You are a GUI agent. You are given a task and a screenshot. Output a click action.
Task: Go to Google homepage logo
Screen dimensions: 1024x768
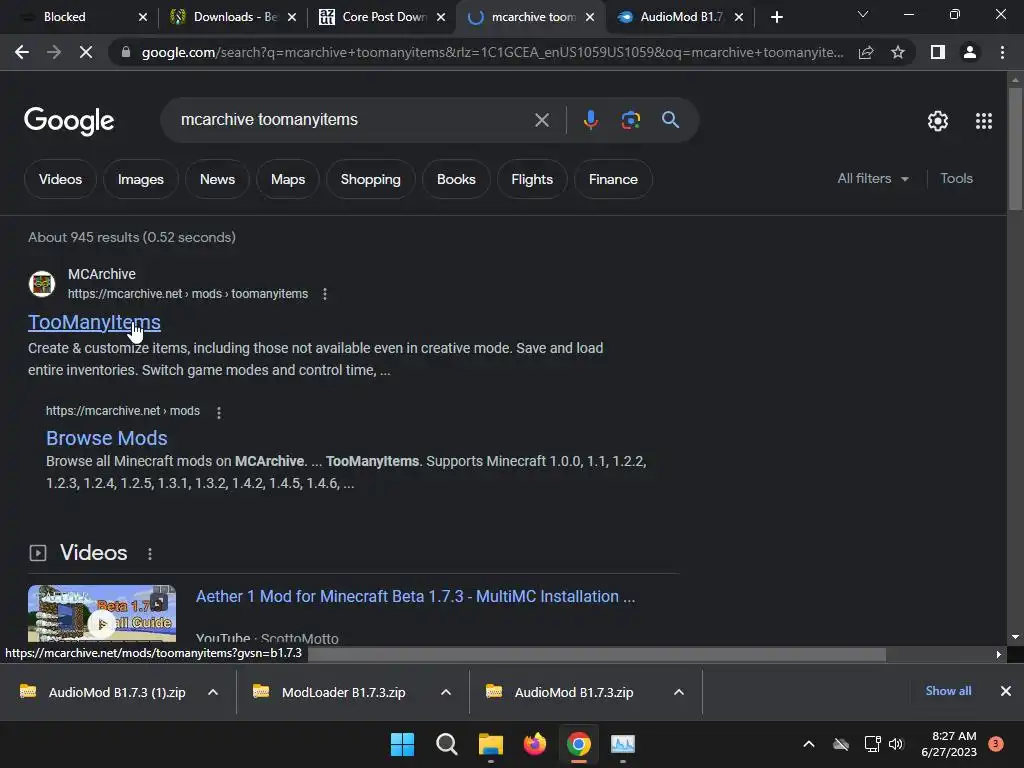69,121
